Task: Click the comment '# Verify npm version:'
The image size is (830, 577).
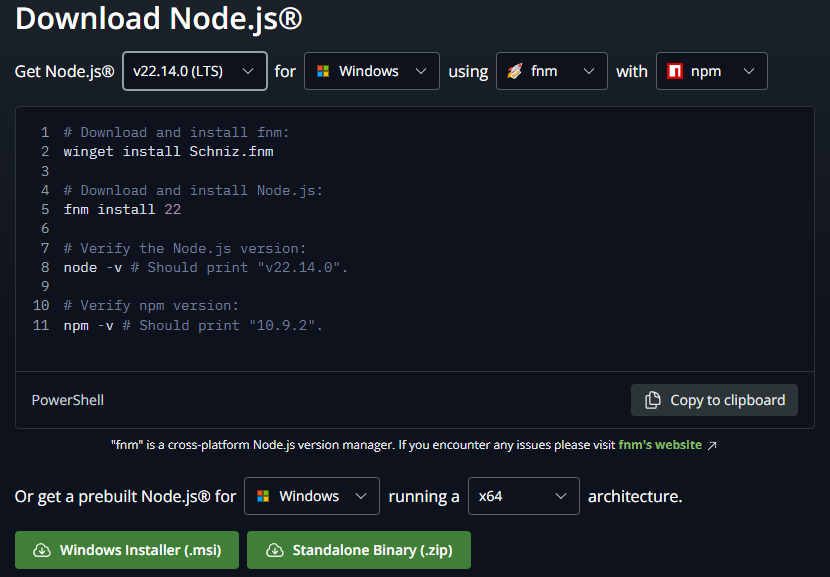Action: point(151,306)
